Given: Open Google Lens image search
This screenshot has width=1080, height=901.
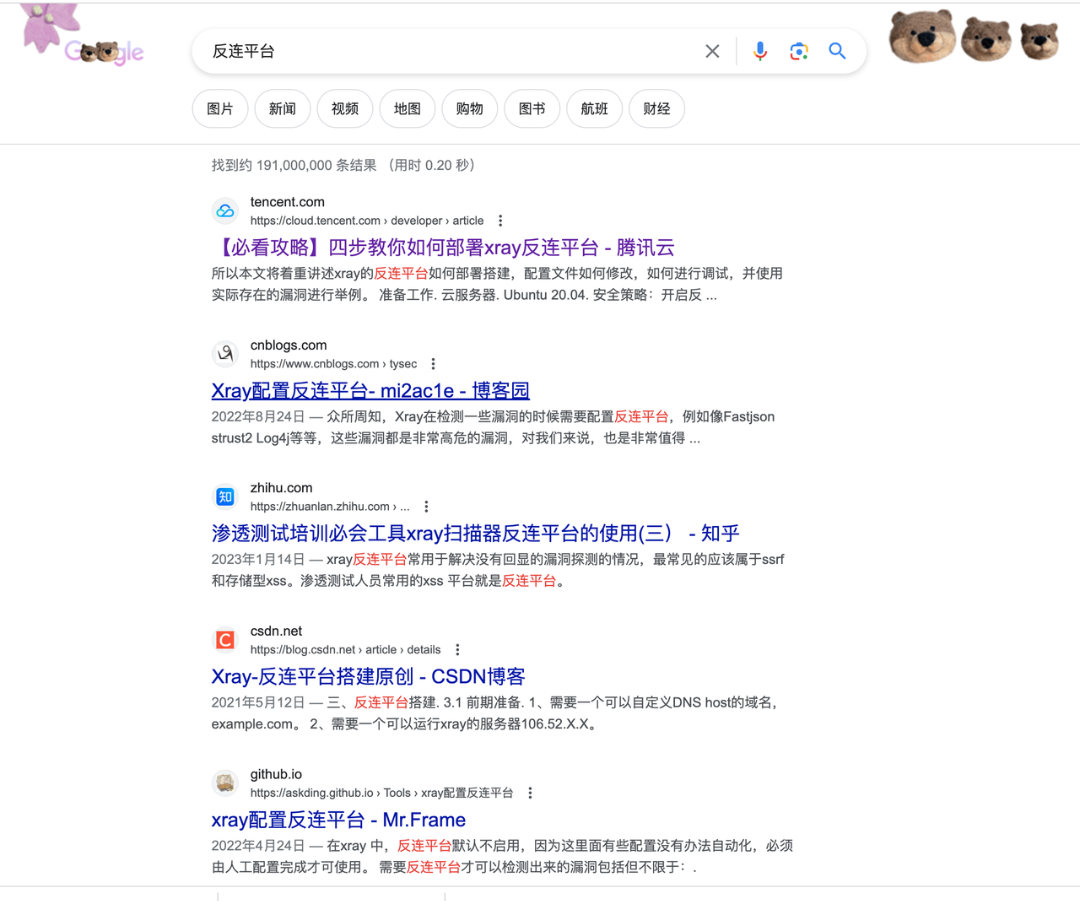Looking at the screenshot, I should click(799, 51).
